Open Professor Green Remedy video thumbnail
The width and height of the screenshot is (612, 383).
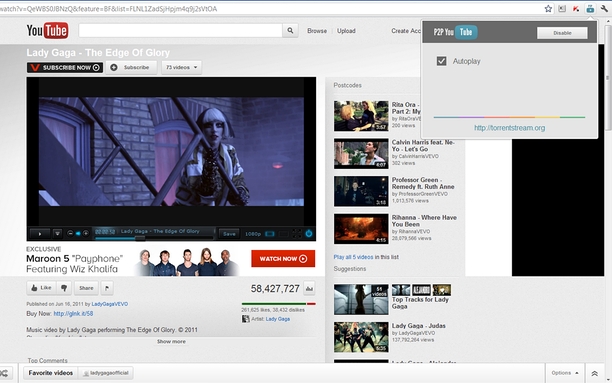[361, 191]
